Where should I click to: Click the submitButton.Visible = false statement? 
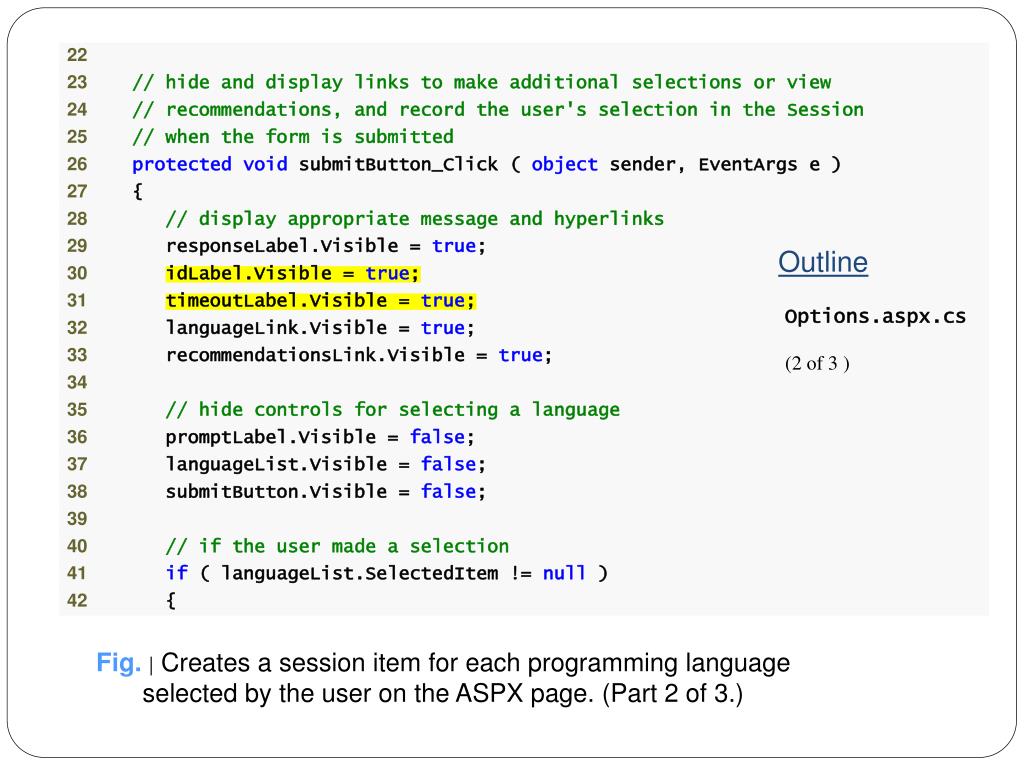click(325, 492)
